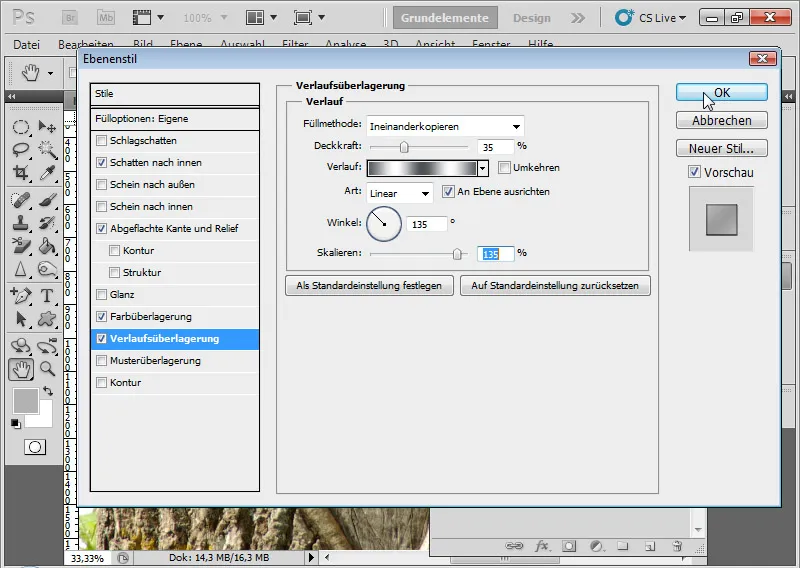Select the Lasso tool

(20, 150)
